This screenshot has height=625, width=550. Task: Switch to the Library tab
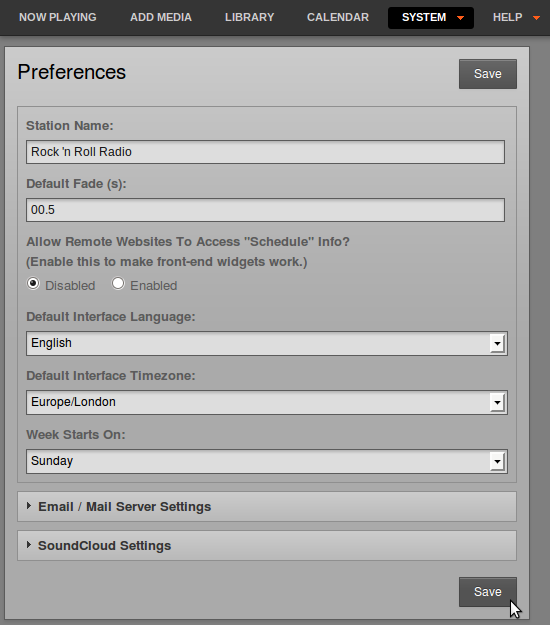tap(249, 18)
